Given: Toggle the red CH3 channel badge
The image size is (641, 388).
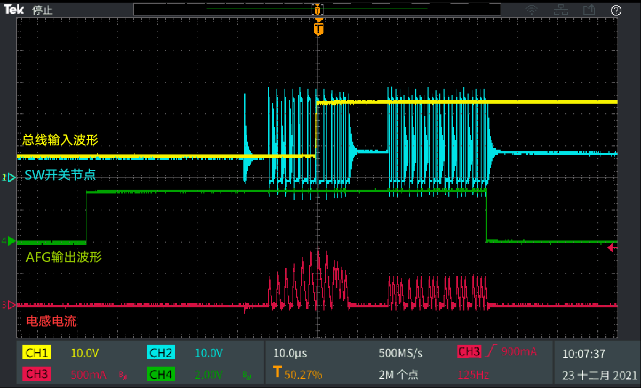Looking at the screenshot, I should coord(37,374).
